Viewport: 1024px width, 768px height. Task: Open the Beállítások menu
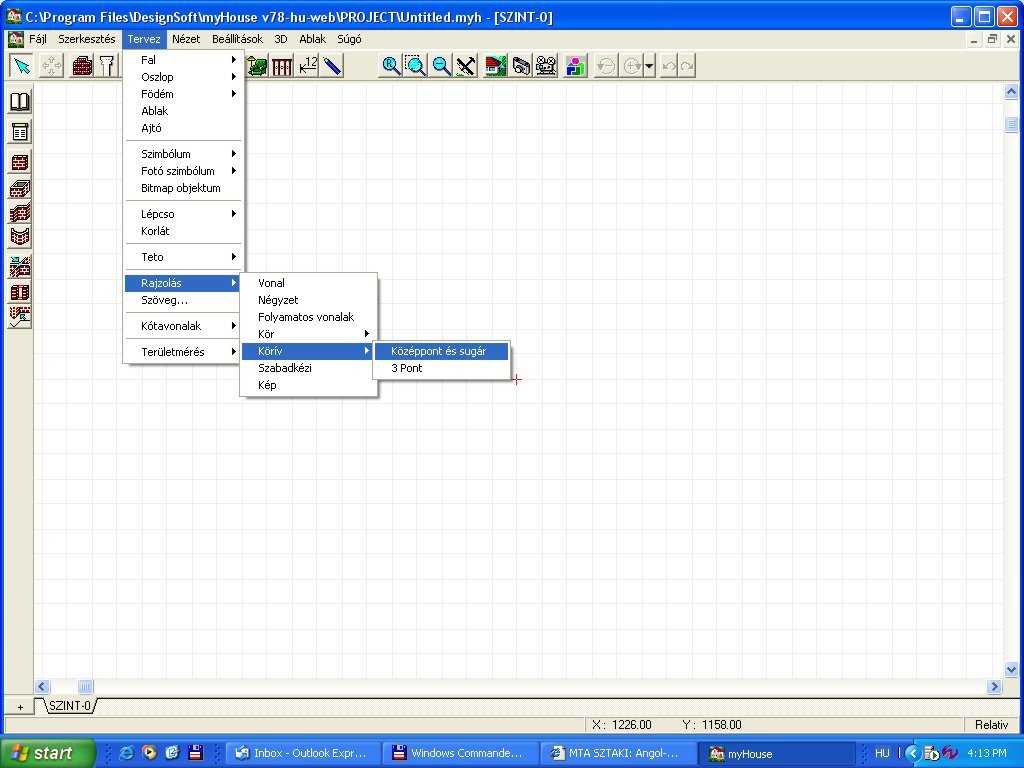coord(237,39)
